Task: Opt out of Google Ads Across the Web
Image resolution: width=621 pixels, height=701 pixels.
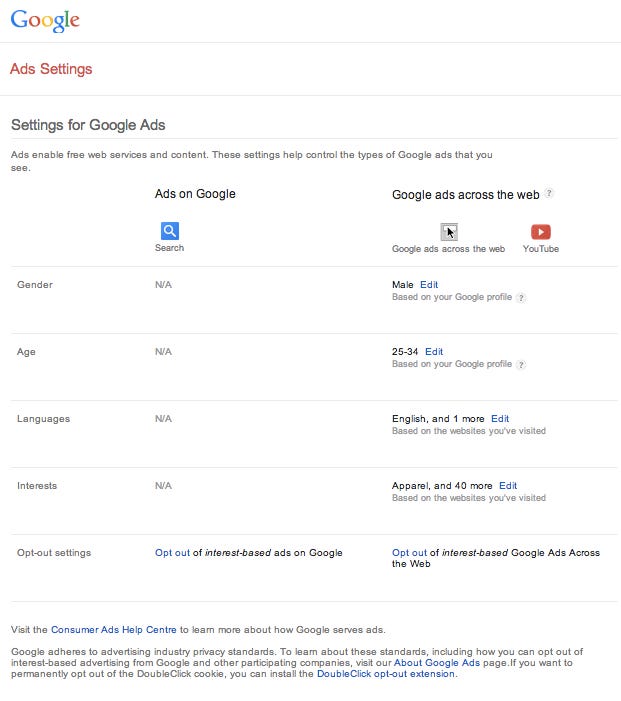Action: pyautogui.click(x=409, y=553)
